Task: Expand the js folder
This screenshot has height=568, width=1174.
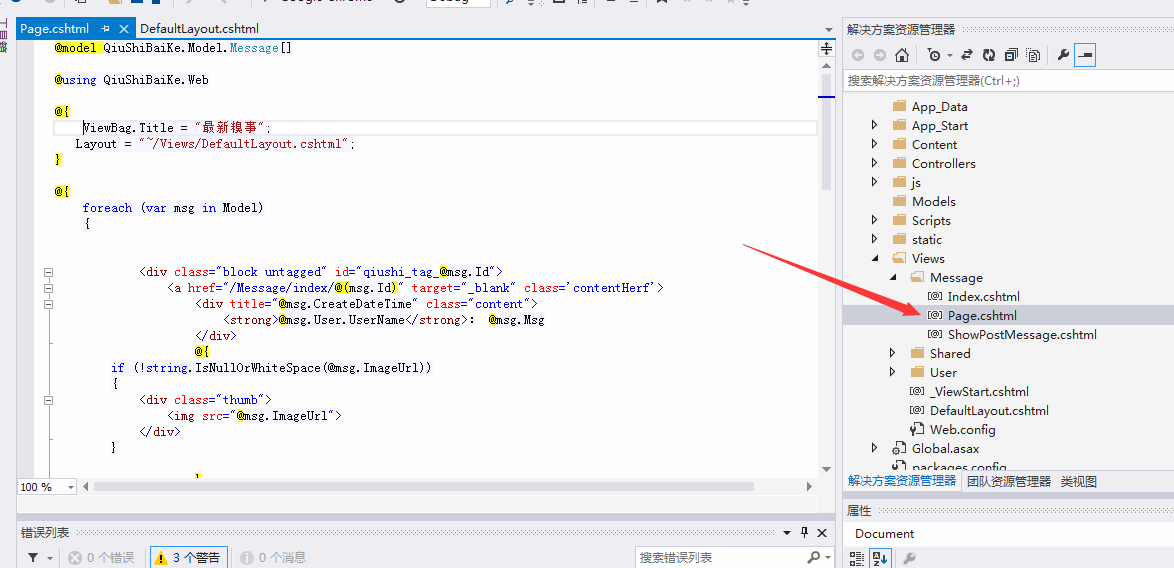Action: (x=874, y=182)
